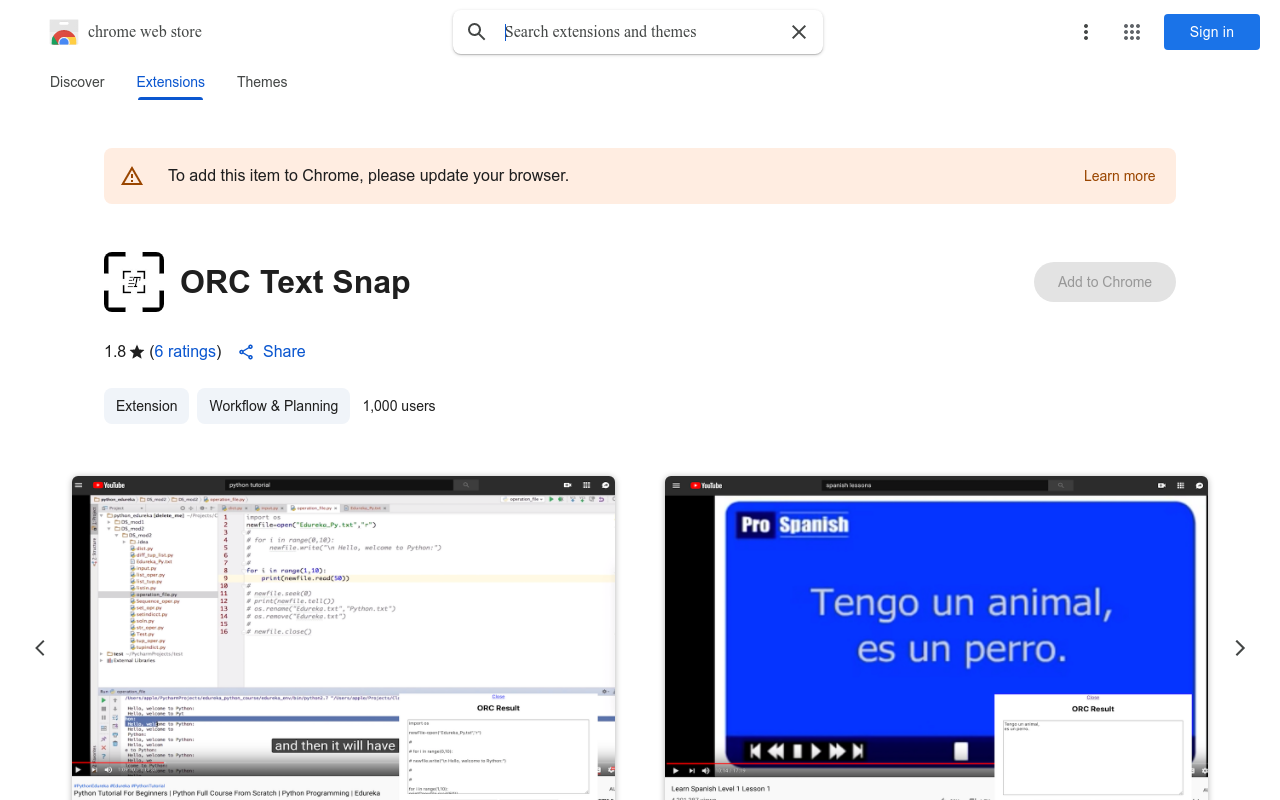
Task: Open the 6 ratings link
Action: [x=185, y=352]
